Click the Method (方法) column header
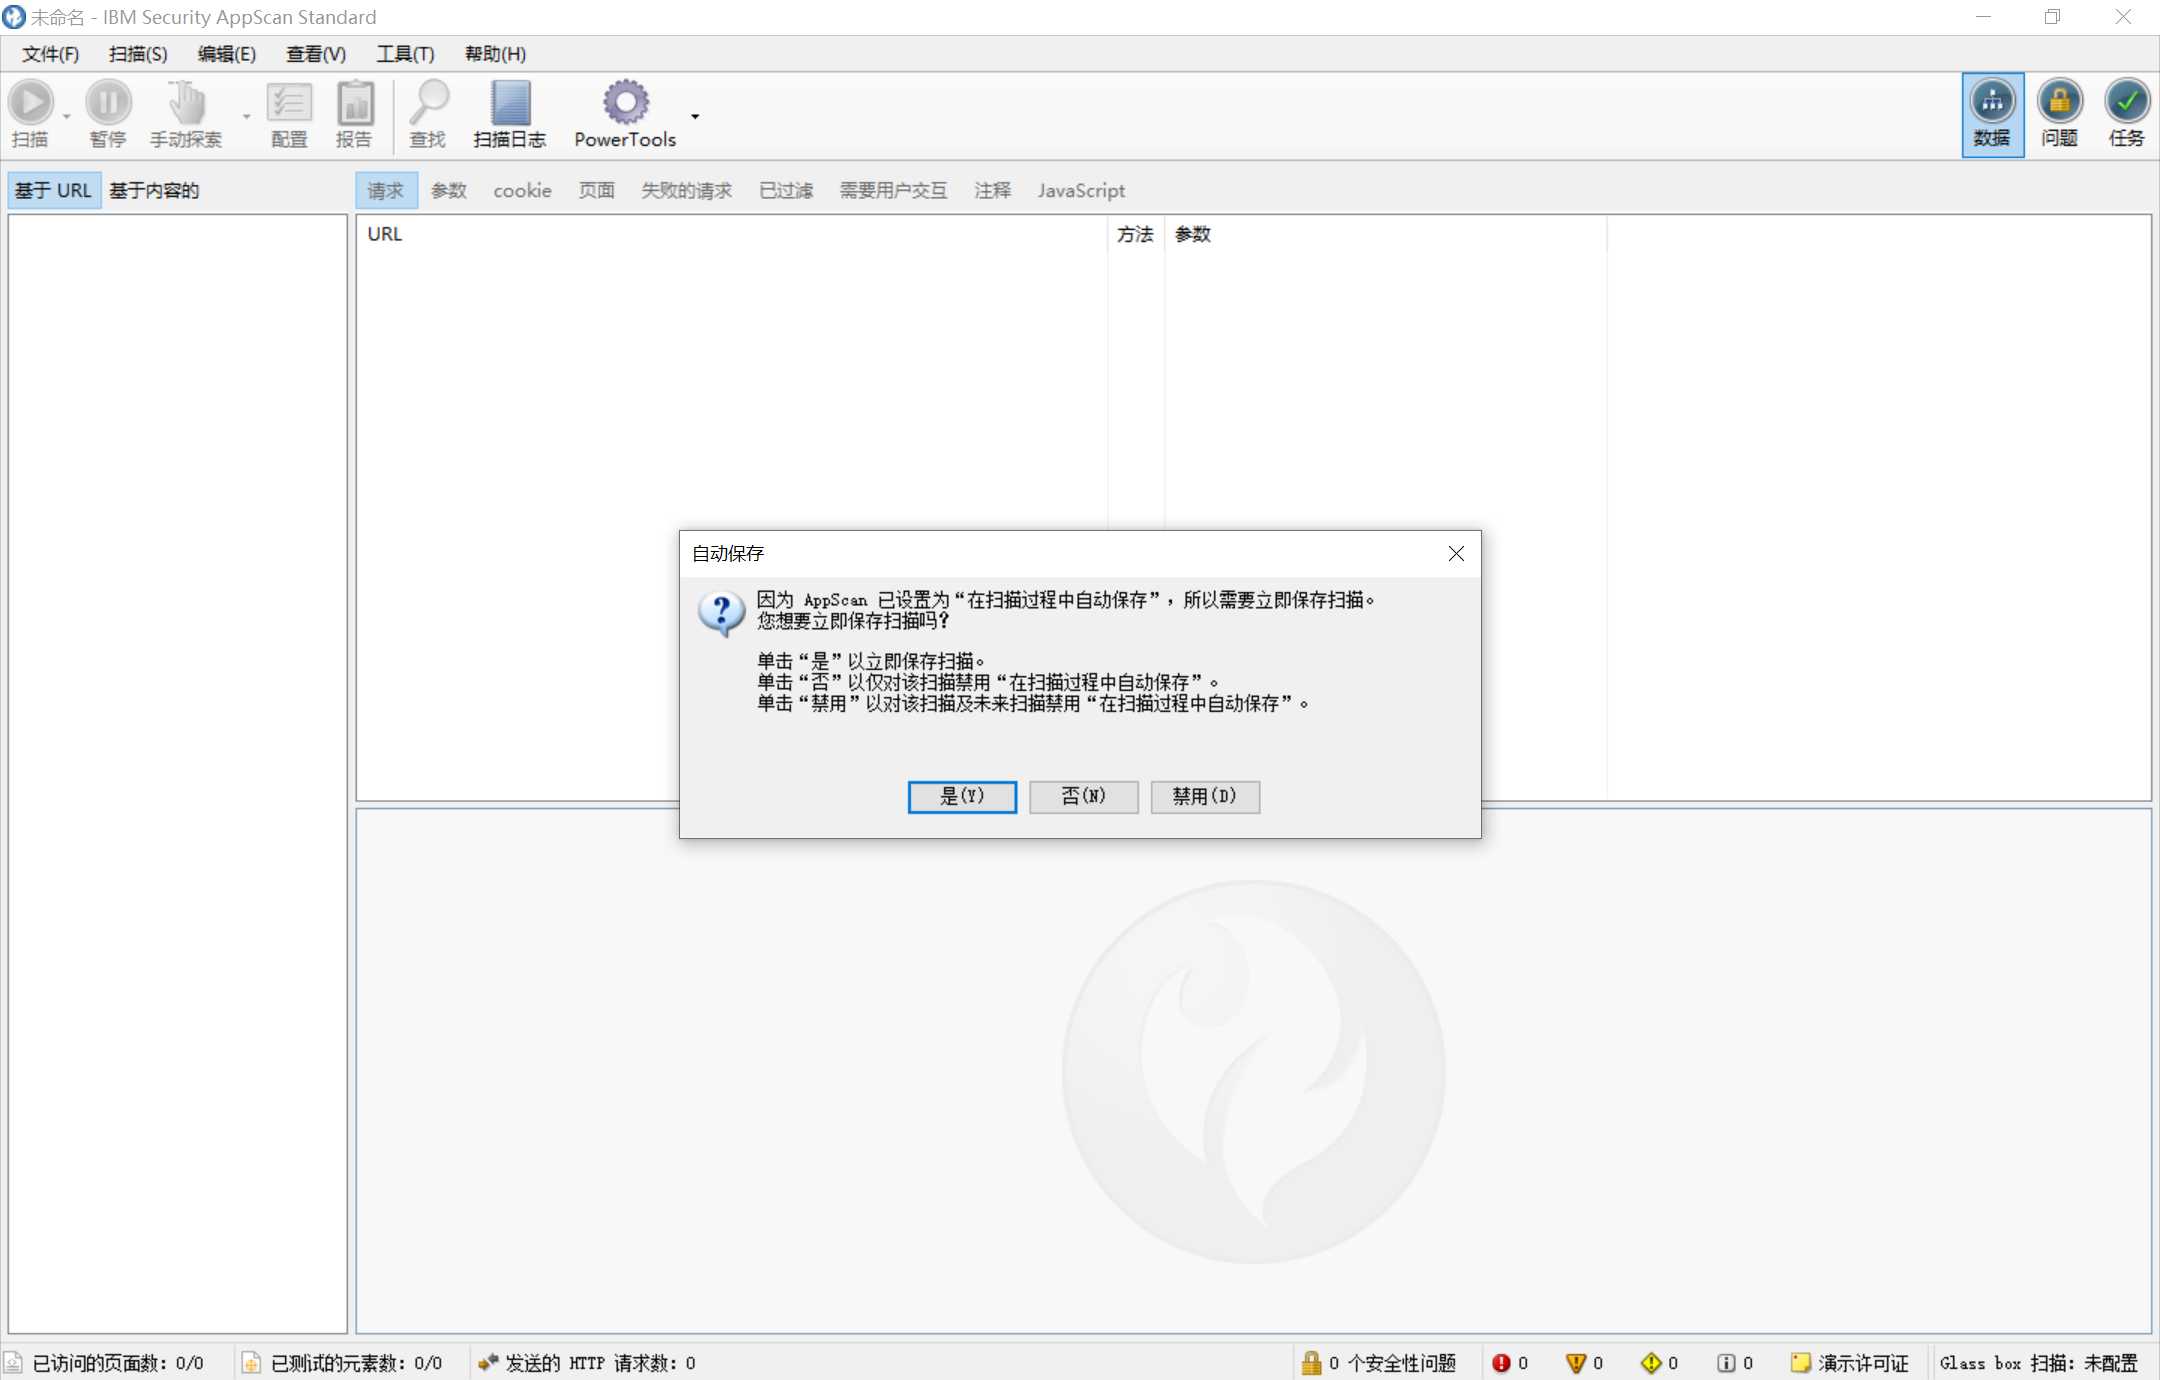Viewport: 2160px width, 1380px height. [x=1136, y=234]
